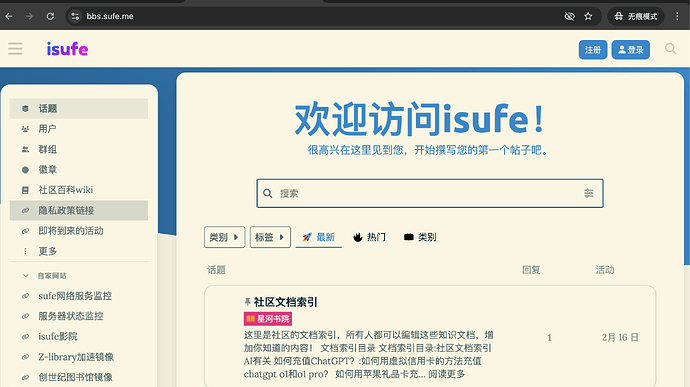Open Z-library加速镜像 link
690x387 pixels.
click(79, 357)
